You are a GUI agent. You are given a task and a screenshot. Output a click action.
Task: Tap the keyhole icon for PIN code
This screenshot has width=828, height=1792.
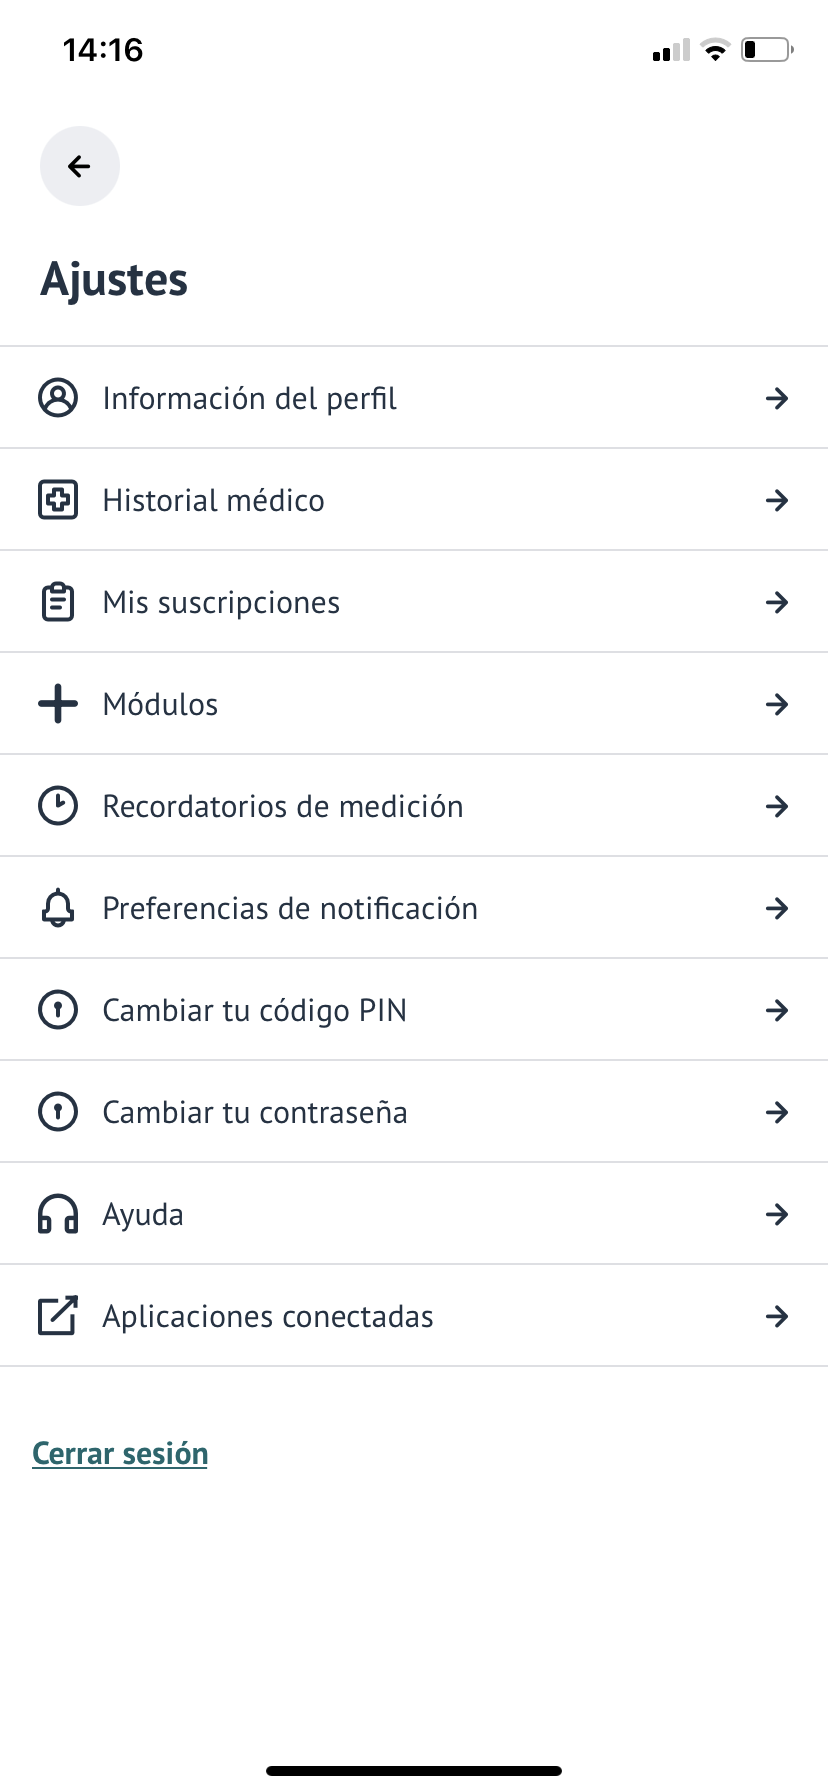click(58, 1010)
